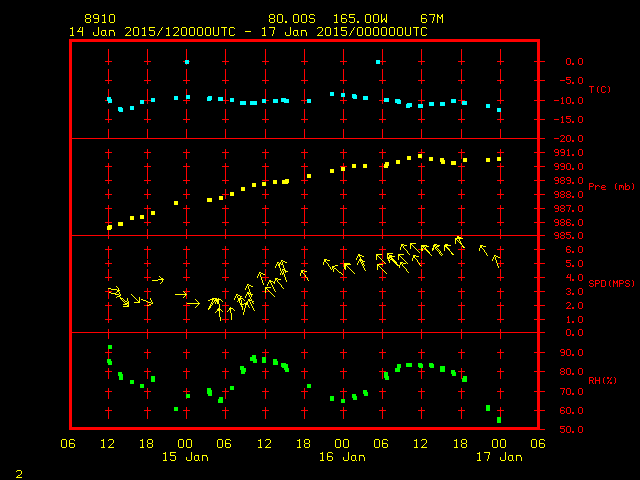Click the 1.0 wind speed tick label

point(574,320)
